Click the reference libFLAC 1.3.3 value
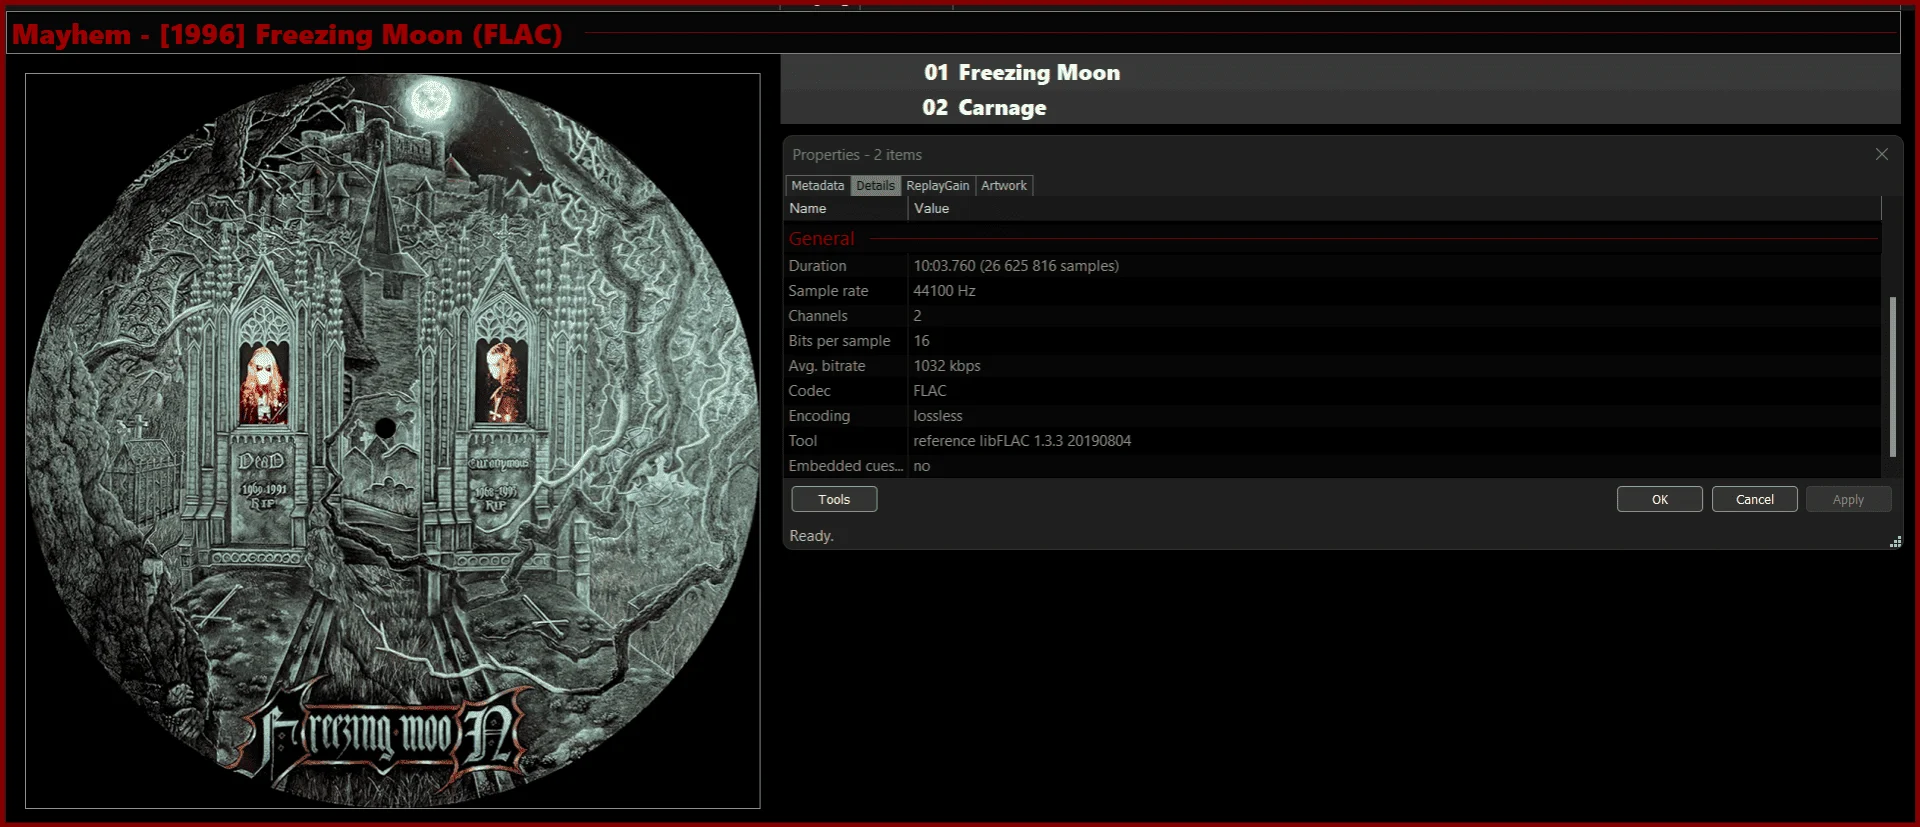Screen dimensions: 1920x827 coord(1022,441)
